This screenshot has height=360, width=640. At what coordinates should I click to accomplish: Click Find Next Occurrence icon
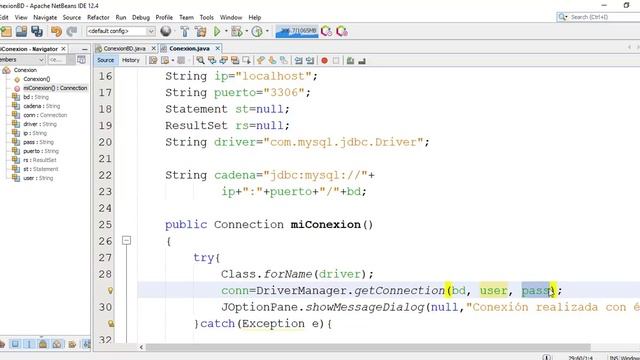pos(223,61)
